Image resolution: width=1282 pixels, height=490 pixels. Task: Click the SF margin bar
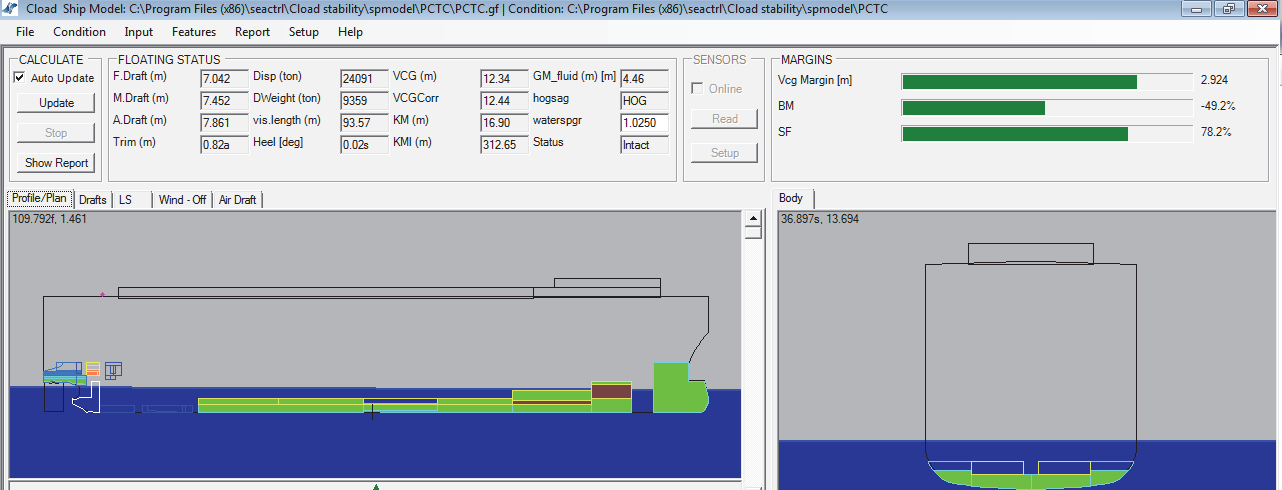click(1047, 134)
